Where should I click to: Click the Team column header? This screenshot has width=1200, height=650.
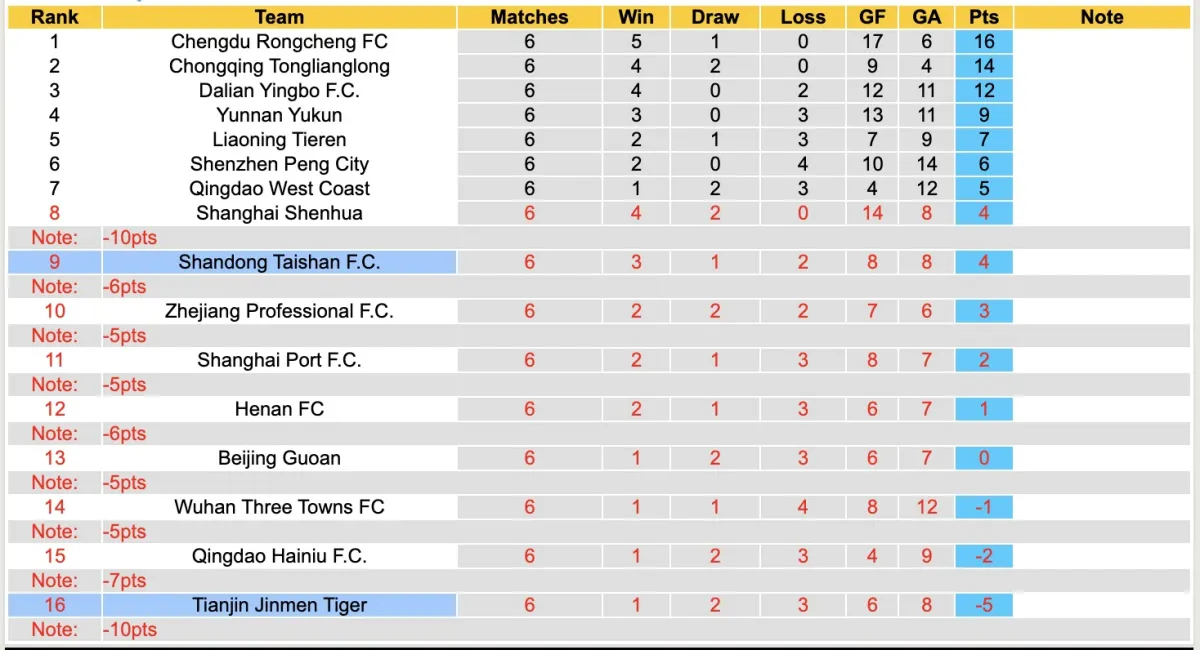[x=279, y=17]
